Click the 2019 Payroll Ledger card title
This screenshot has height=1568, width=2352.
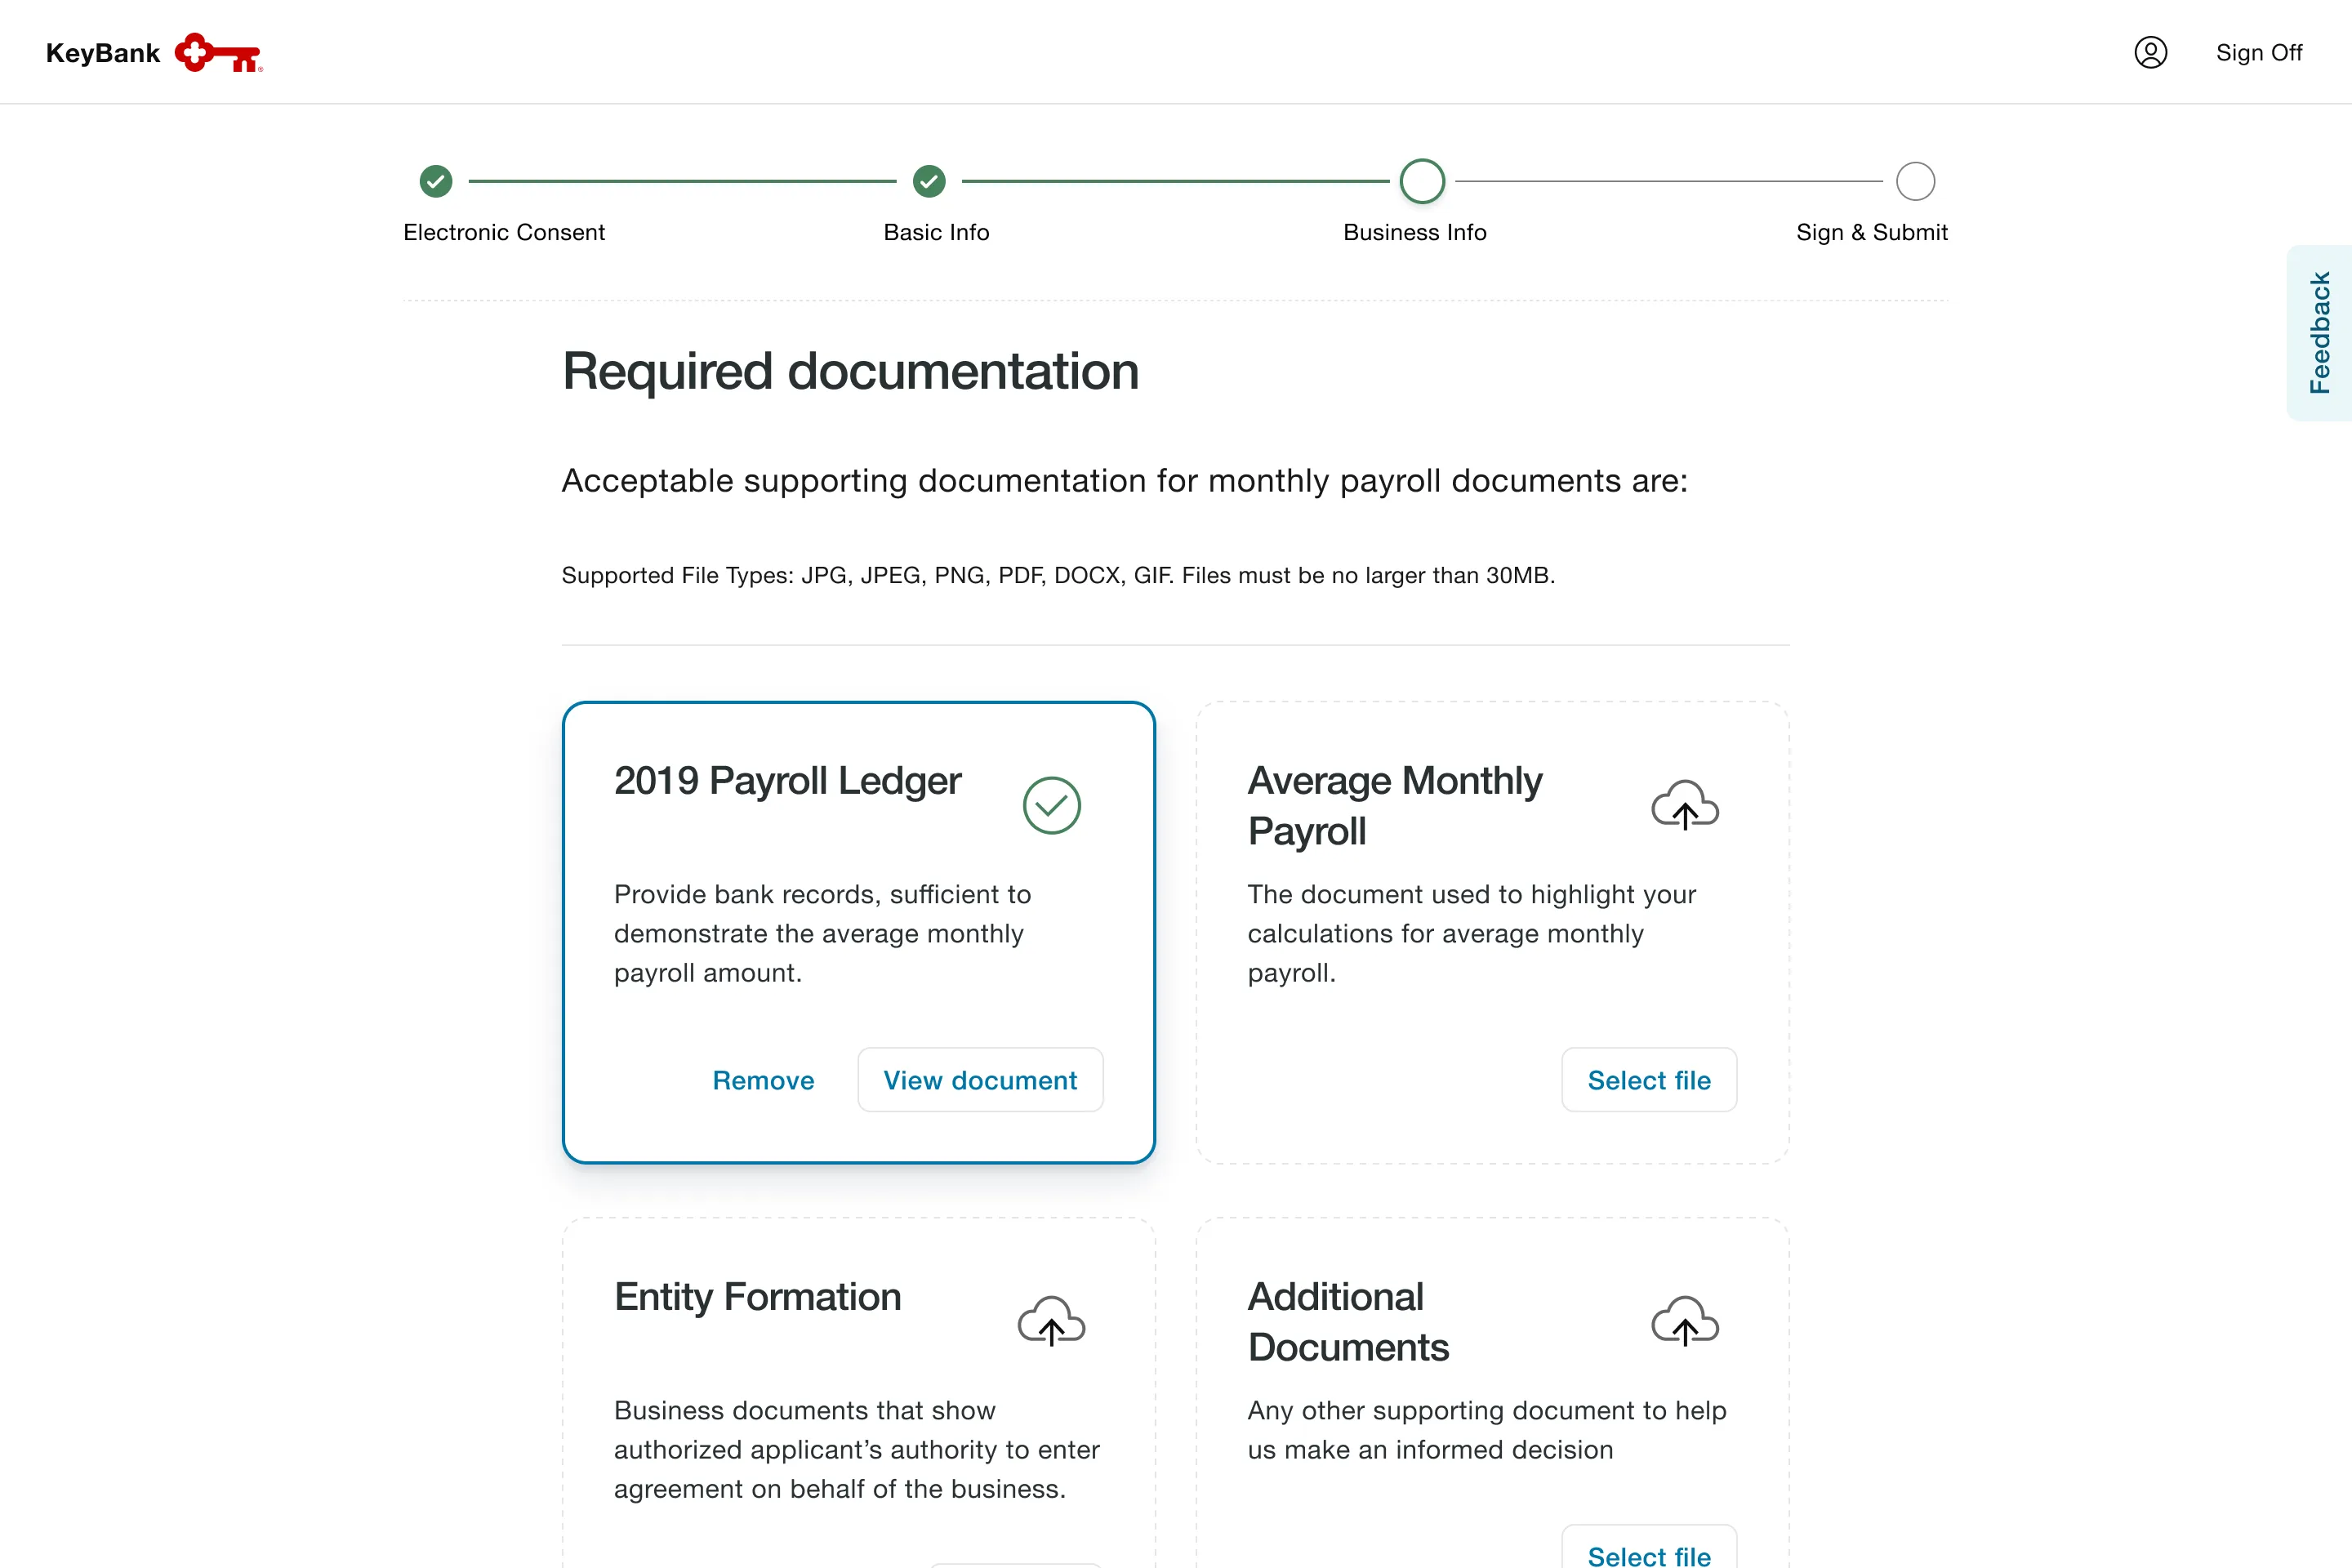point(787,781)
